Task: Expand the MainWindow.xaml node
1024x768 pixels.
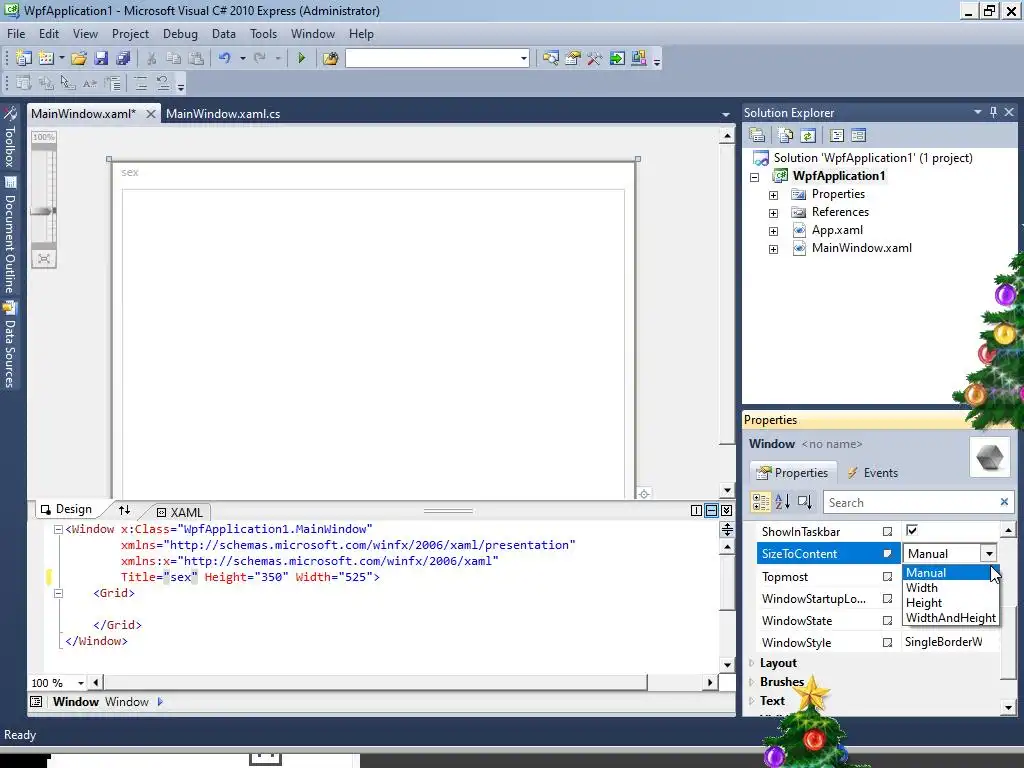Action: click(x=773, y=249)
